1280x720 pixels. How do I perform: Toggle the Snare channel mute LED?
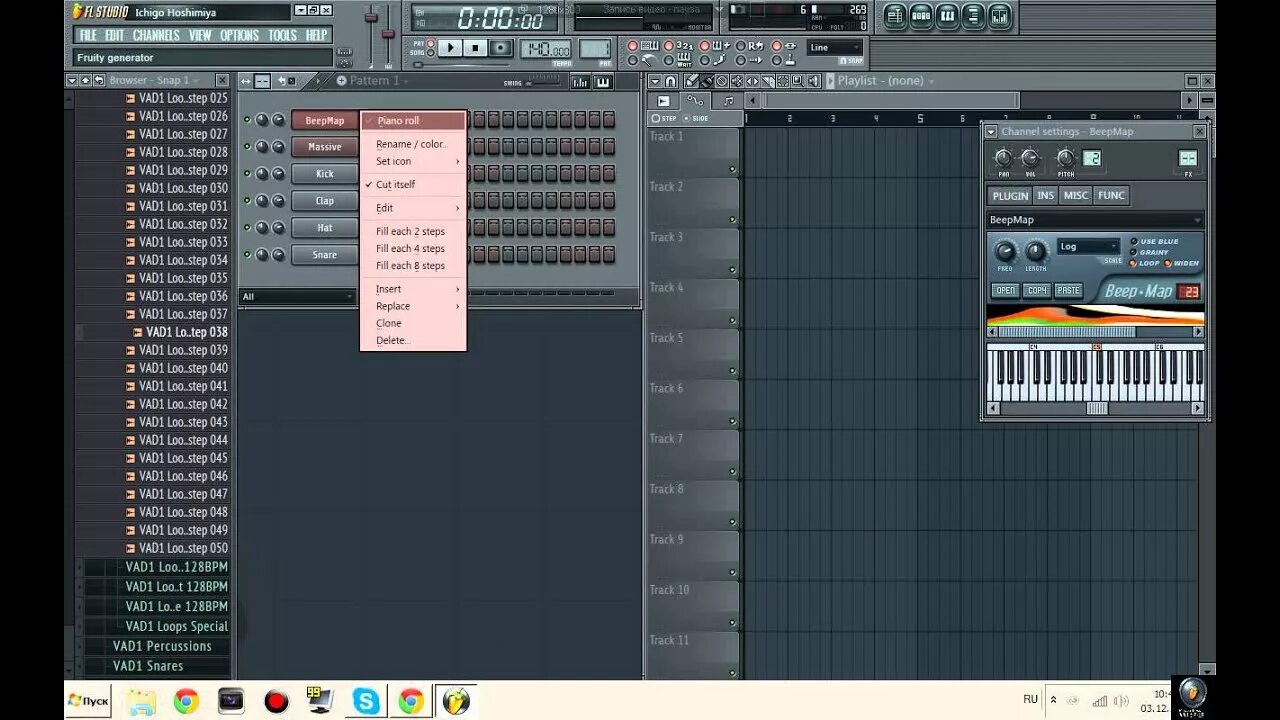click(247, 255)
